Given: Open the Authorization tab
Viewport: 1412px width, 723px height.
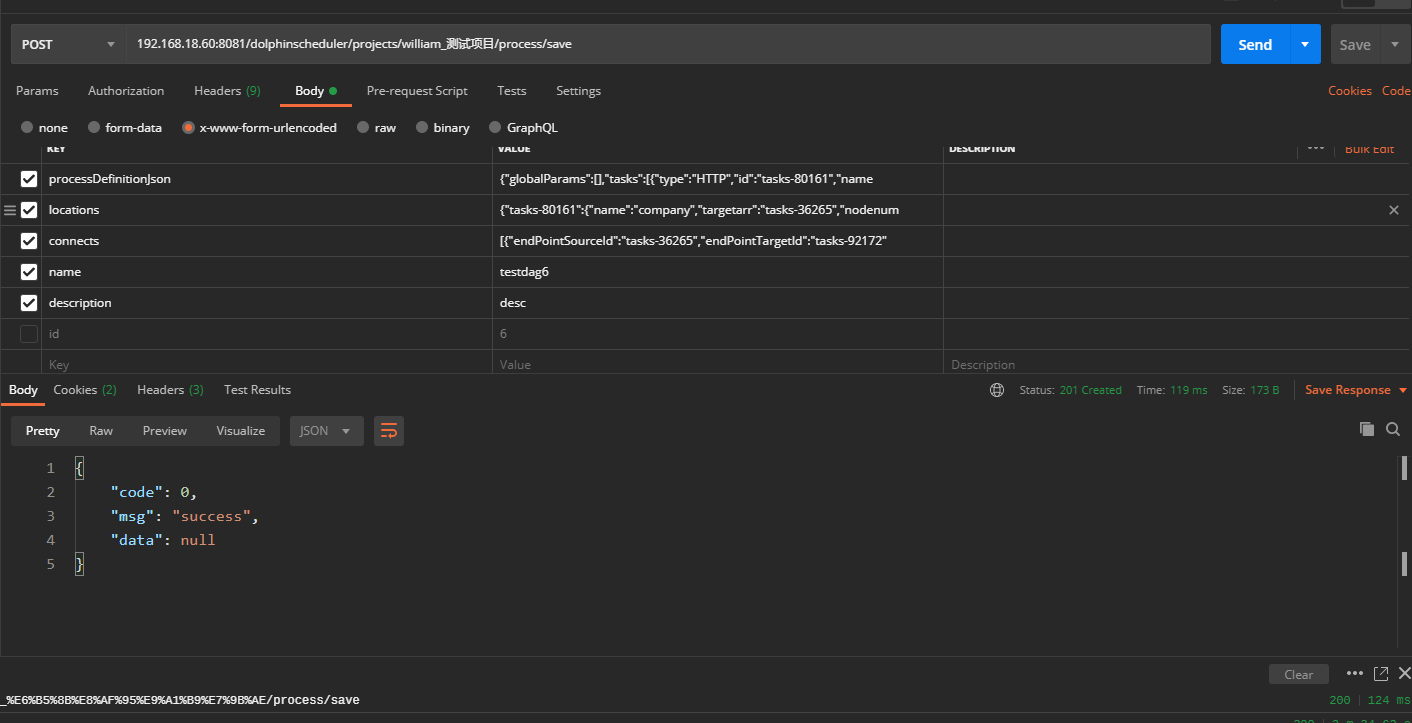Looking at the screenshot, I should click(x=126, y=91).
